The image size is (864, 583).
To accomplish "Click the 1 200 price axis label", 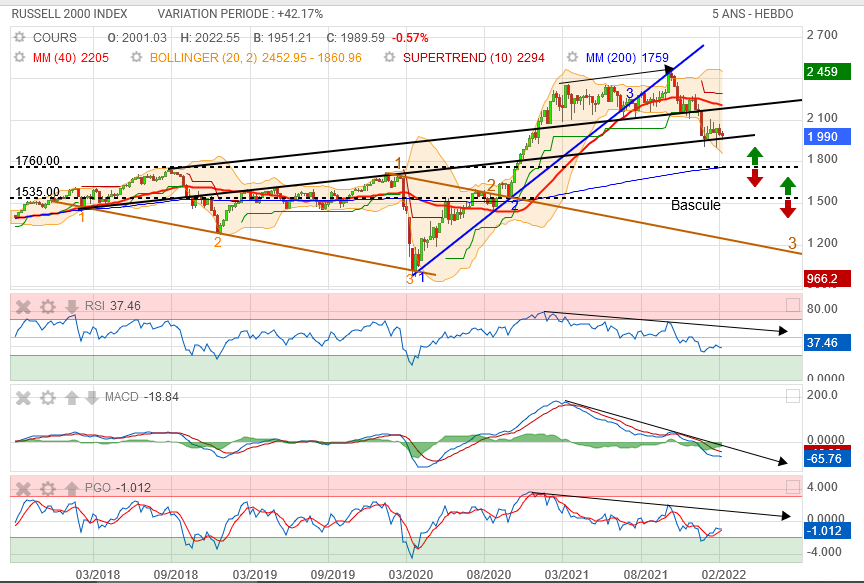I will tap(822, 242).
